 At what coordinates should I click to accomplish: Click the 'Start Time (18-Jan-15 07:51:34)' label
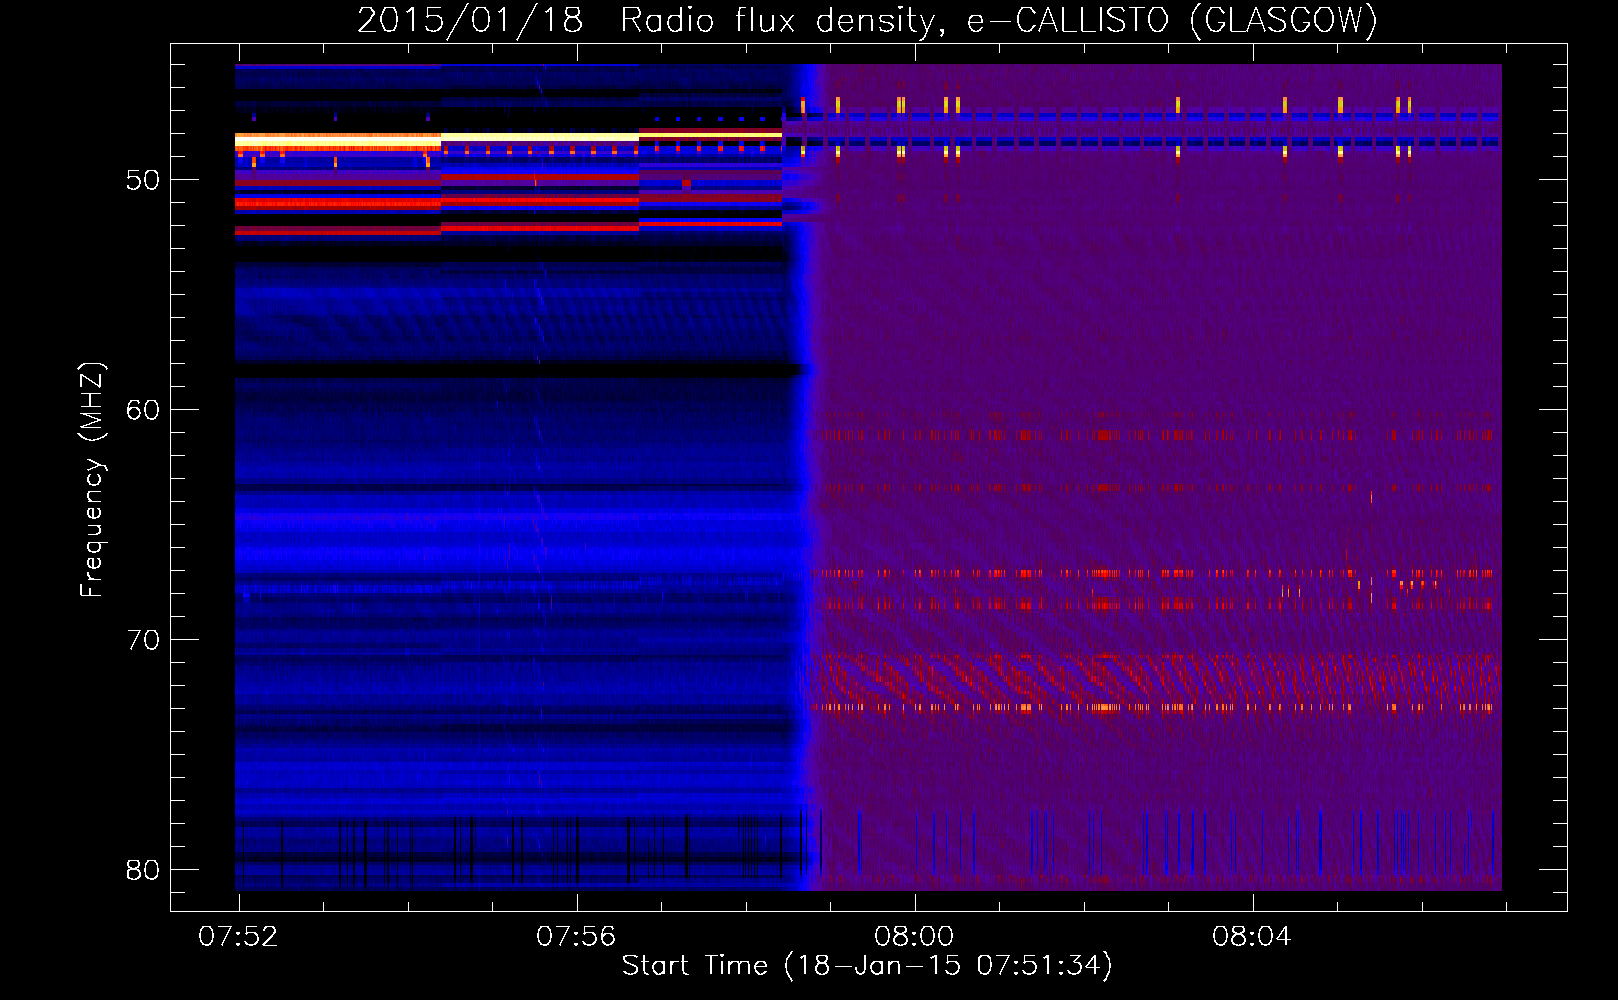click(x=867, y=966)
